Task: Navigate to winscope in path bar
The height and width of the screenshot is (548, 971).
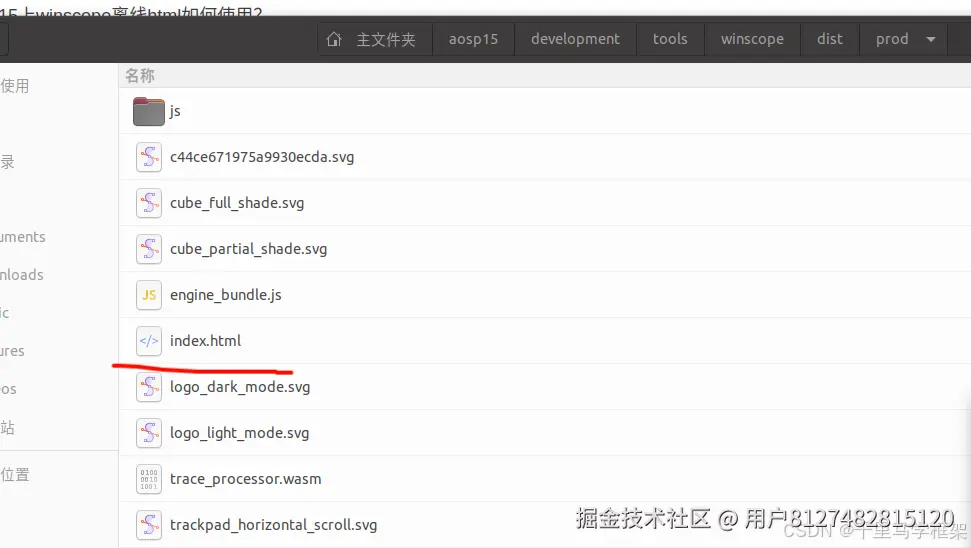Action: coord(752,39)
